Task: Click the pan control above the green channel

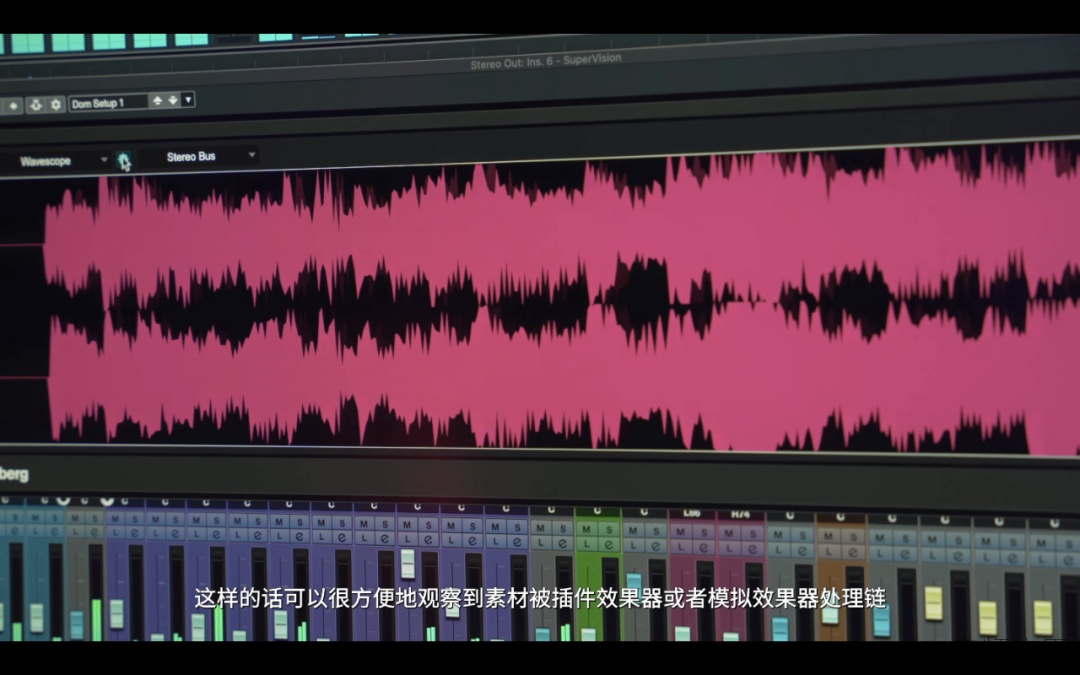Action: pyautogui.click(x=597, y=512)
